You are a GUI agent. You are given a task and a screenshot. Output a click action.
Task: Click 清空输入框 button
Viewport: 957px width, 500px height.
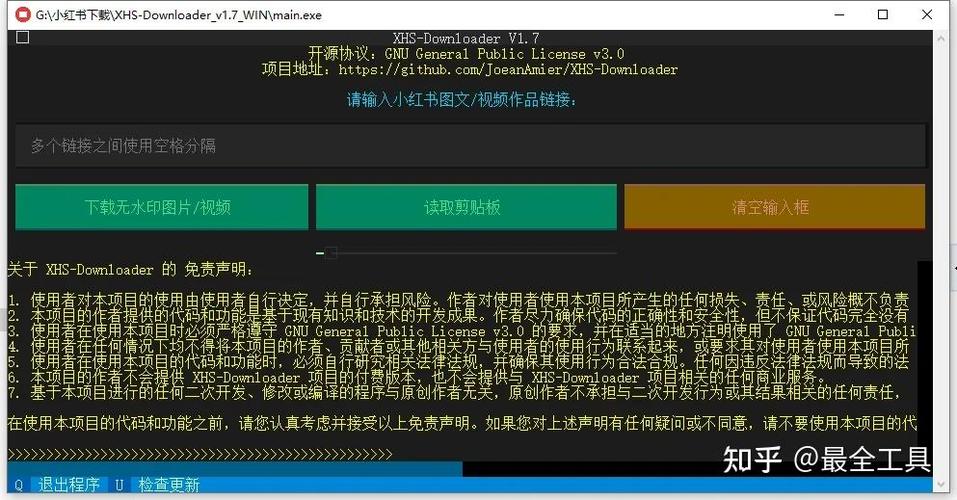(775, 207)
